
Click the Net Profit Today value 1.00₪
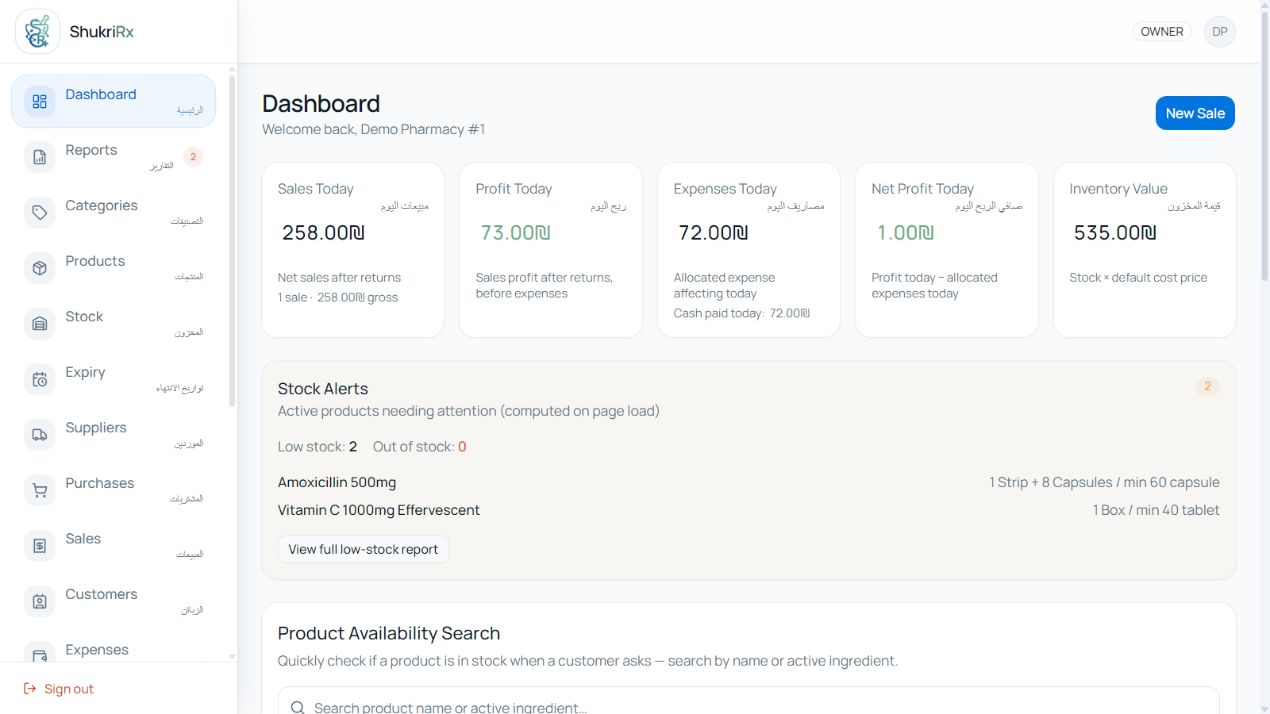906,233
